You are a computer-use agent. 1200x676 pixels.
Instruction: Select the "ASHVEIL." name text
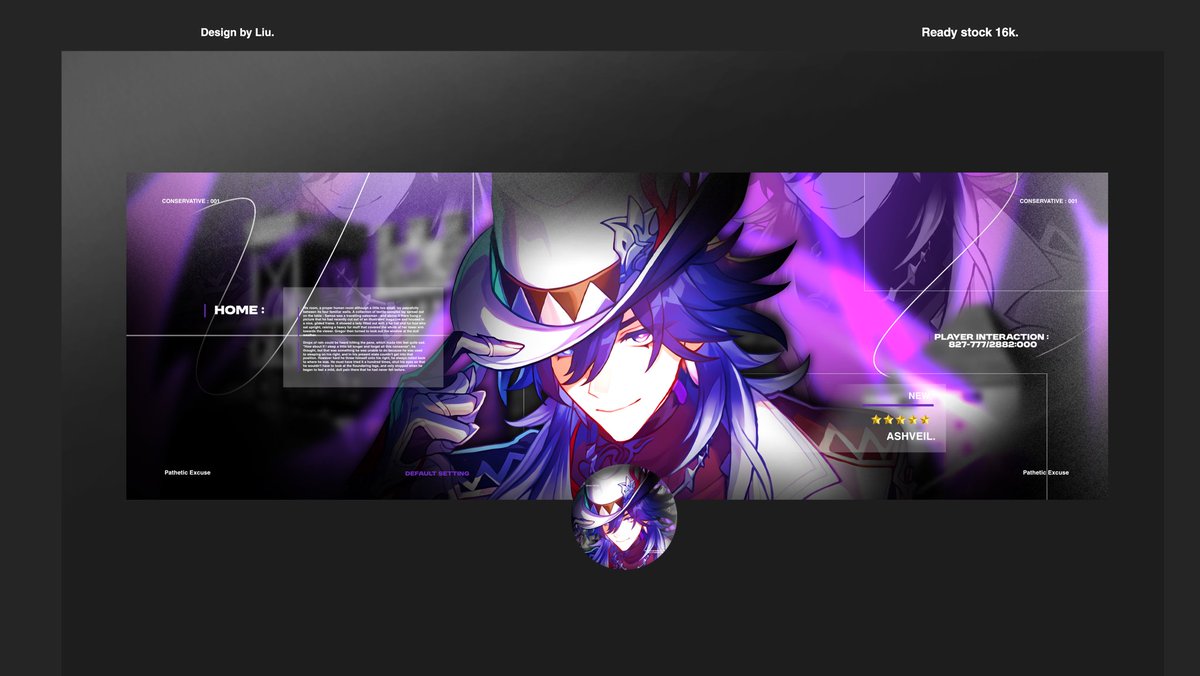909,436
